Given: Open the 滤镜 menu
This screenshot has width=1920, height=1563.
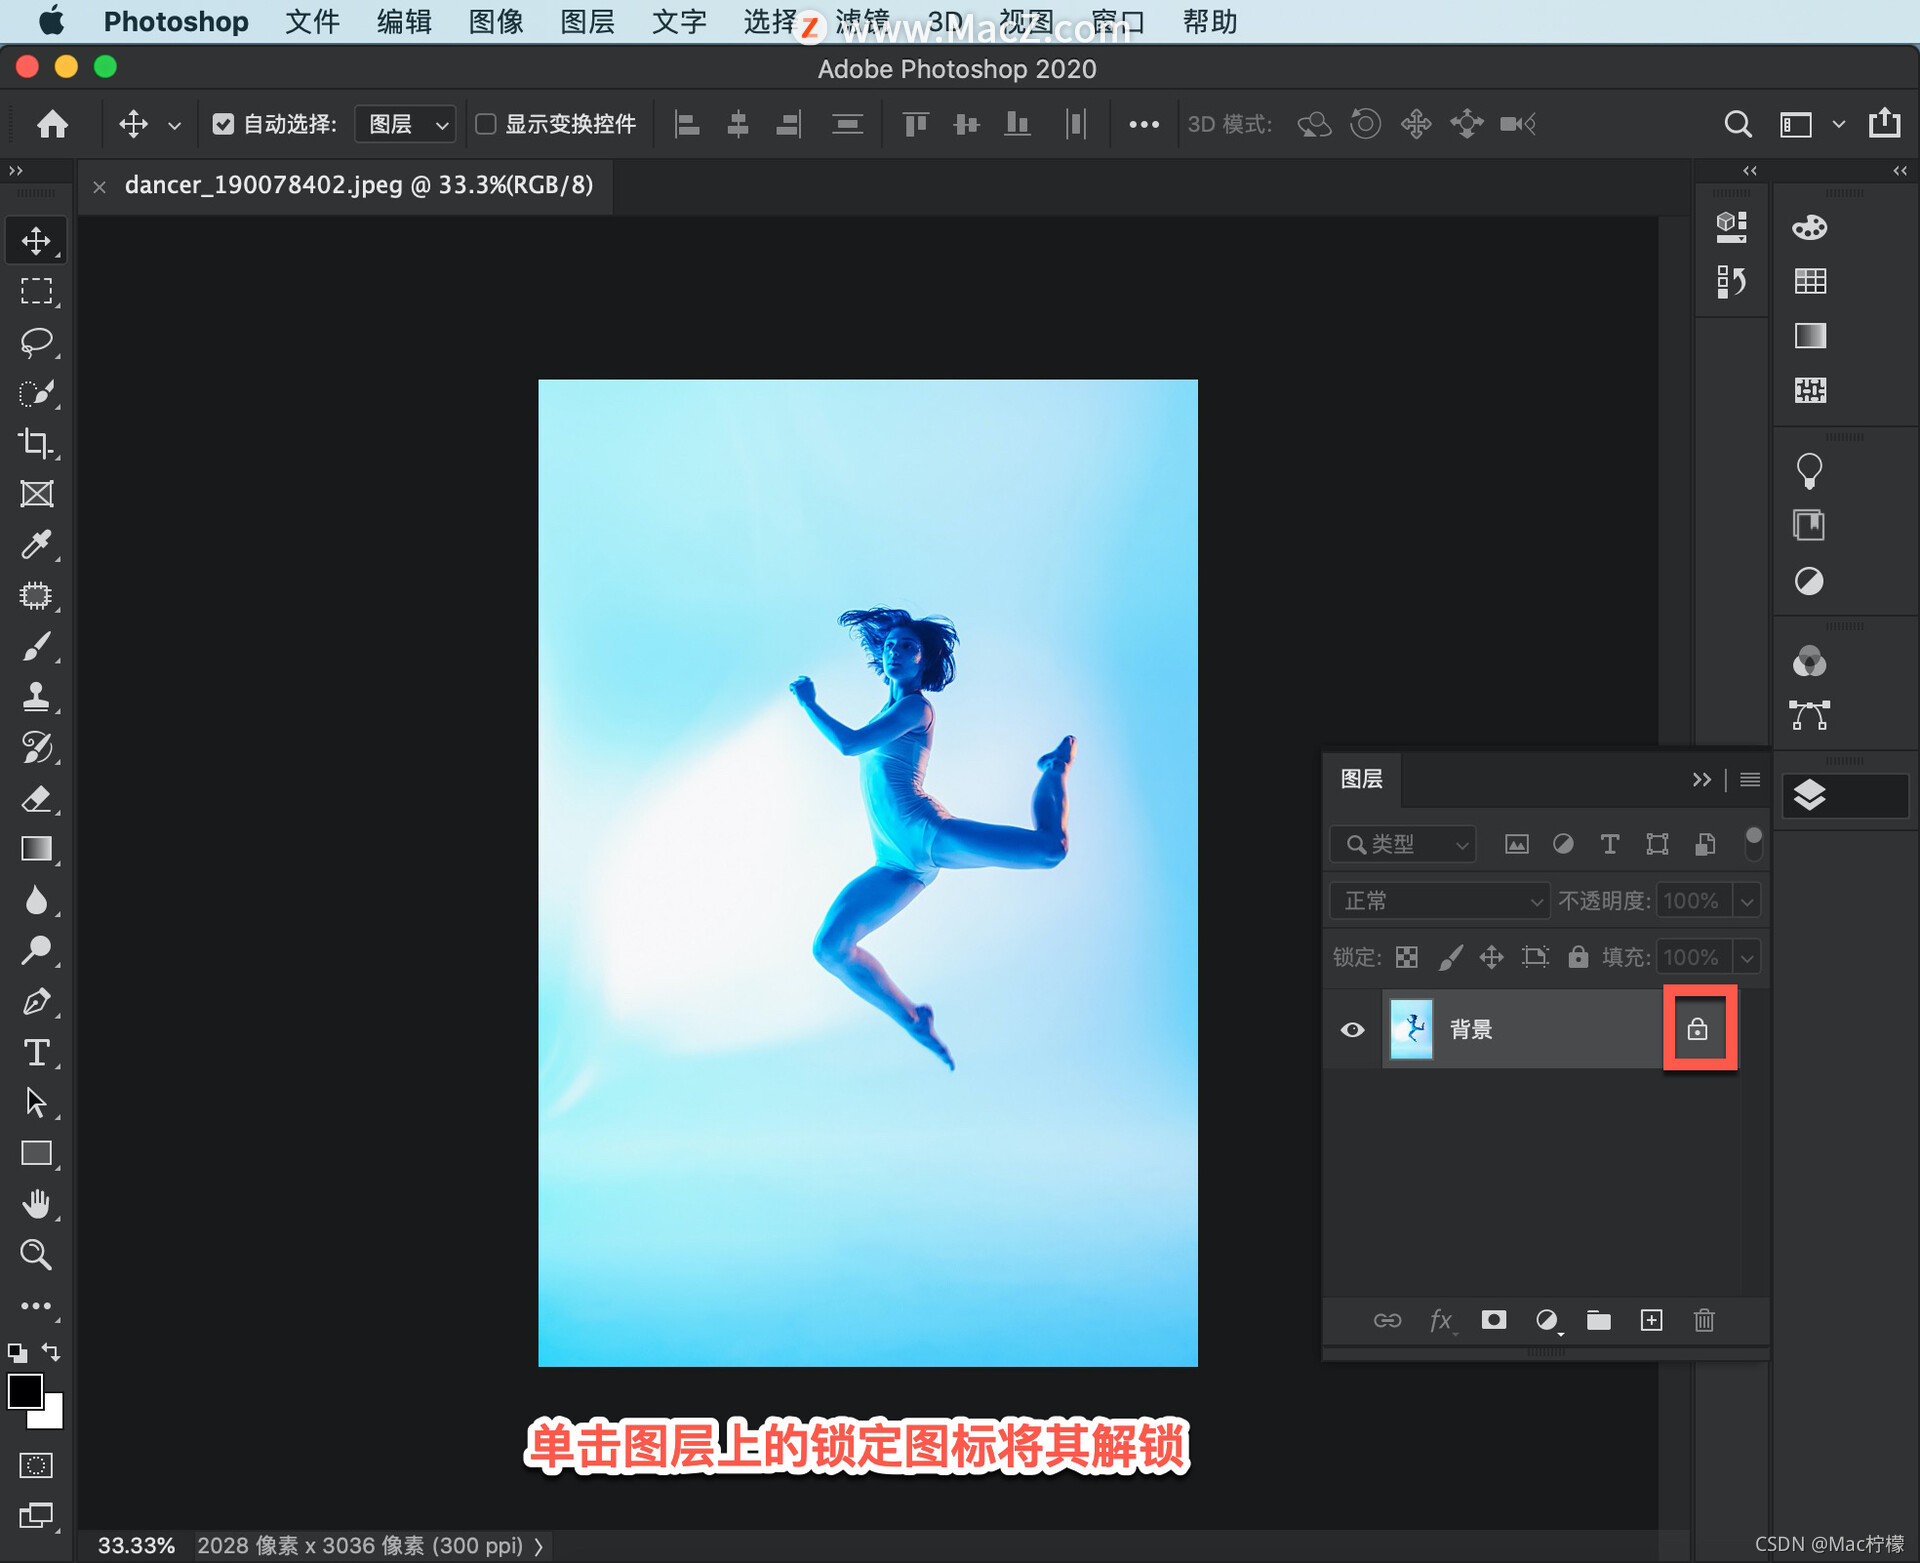Looking at the screenshot, I should point(862,21).
